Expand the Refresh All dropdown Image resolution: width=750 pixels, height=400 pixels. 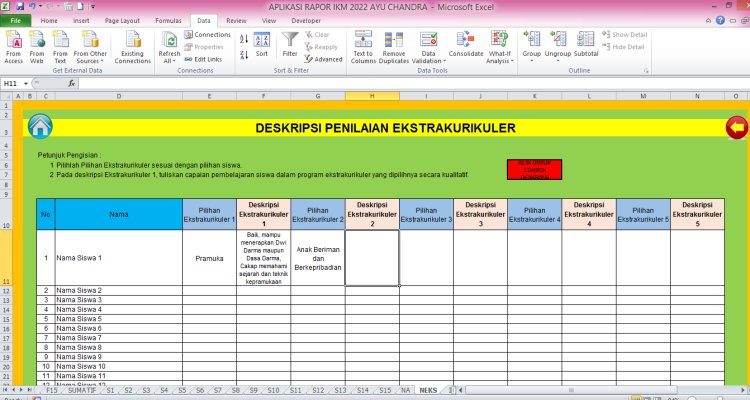pyautogui.click(x=169, y=61)
